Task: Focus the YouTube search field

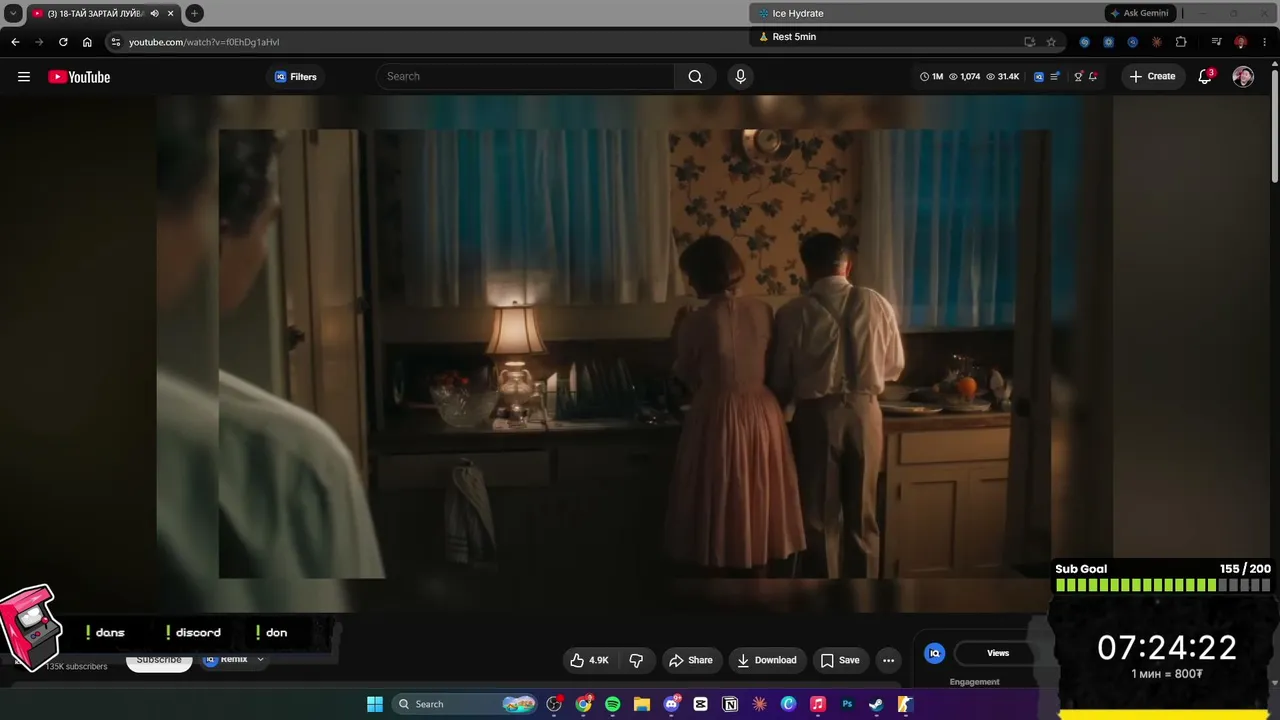Action: tap(526, 77)
